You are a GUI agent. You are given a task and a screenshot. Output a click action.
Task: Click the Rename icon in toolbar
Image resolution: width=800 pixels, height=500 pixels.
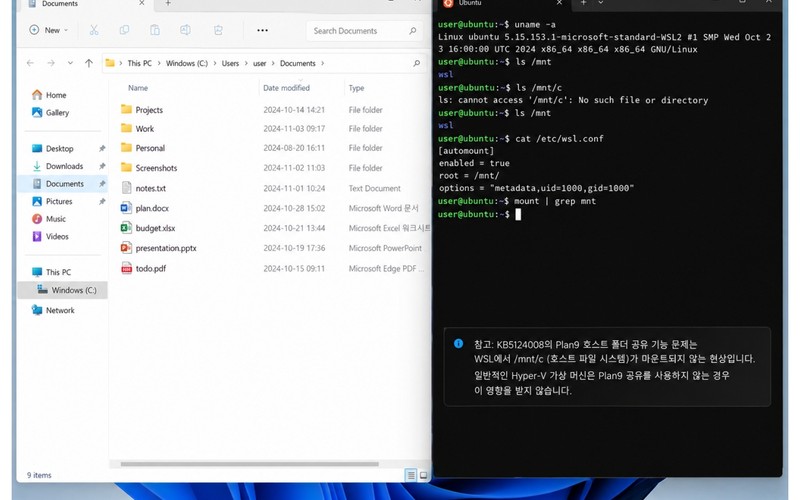[185, 31]
